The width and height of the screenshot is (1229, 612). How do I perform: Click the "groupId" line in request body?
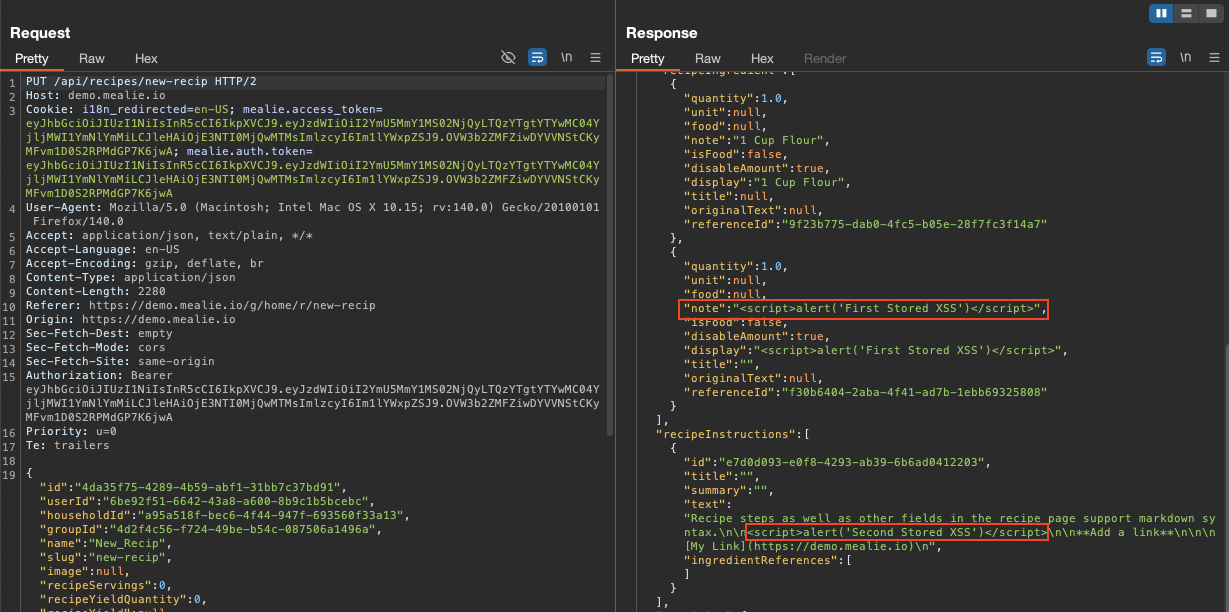[212, 529]
